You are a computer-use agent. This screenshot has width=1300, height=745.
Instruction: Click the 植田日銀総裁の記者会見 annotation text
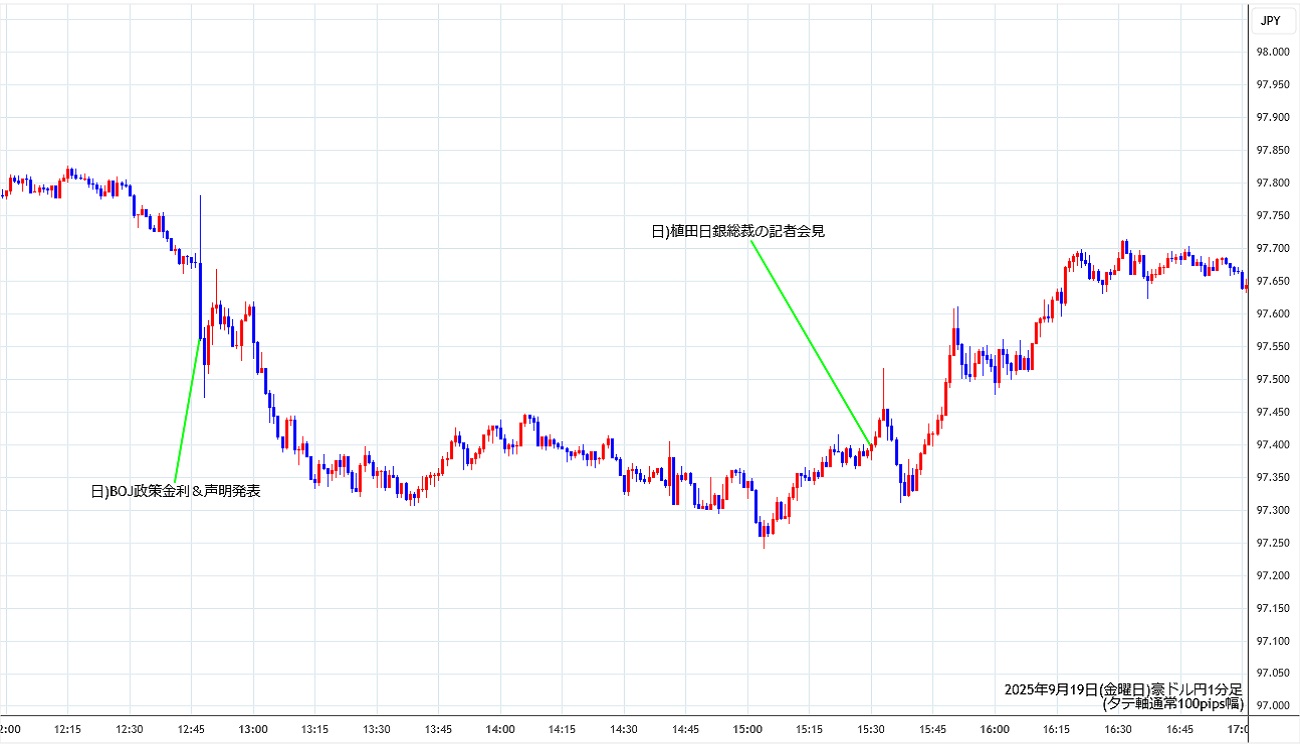pyautogui.click(x=738, y=231)
